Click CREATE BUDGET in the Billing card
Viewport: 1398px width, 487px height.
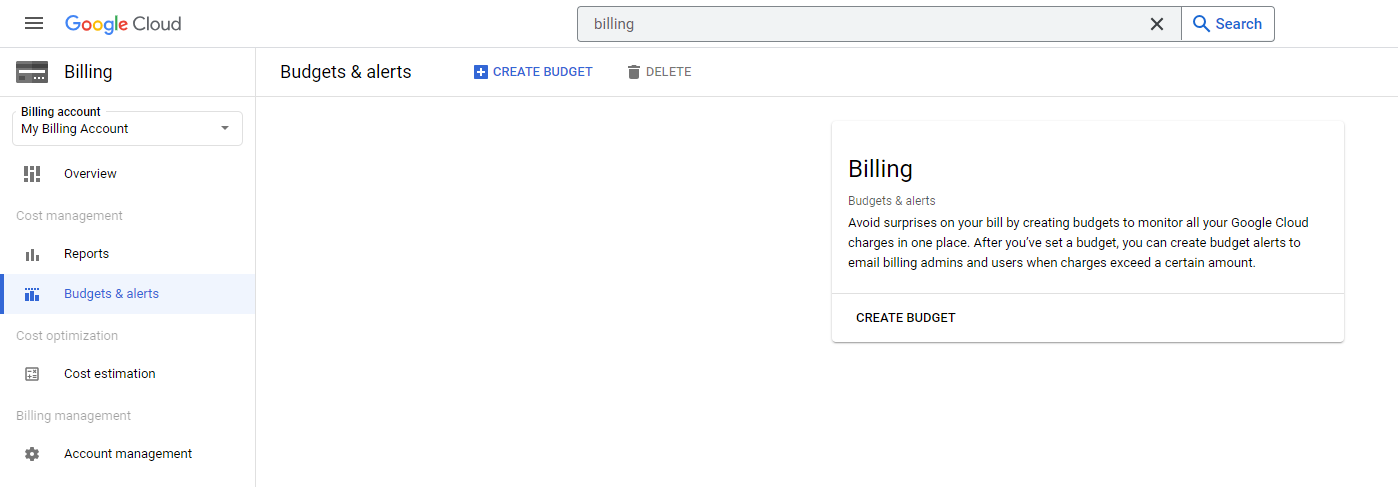pos(906,318)
